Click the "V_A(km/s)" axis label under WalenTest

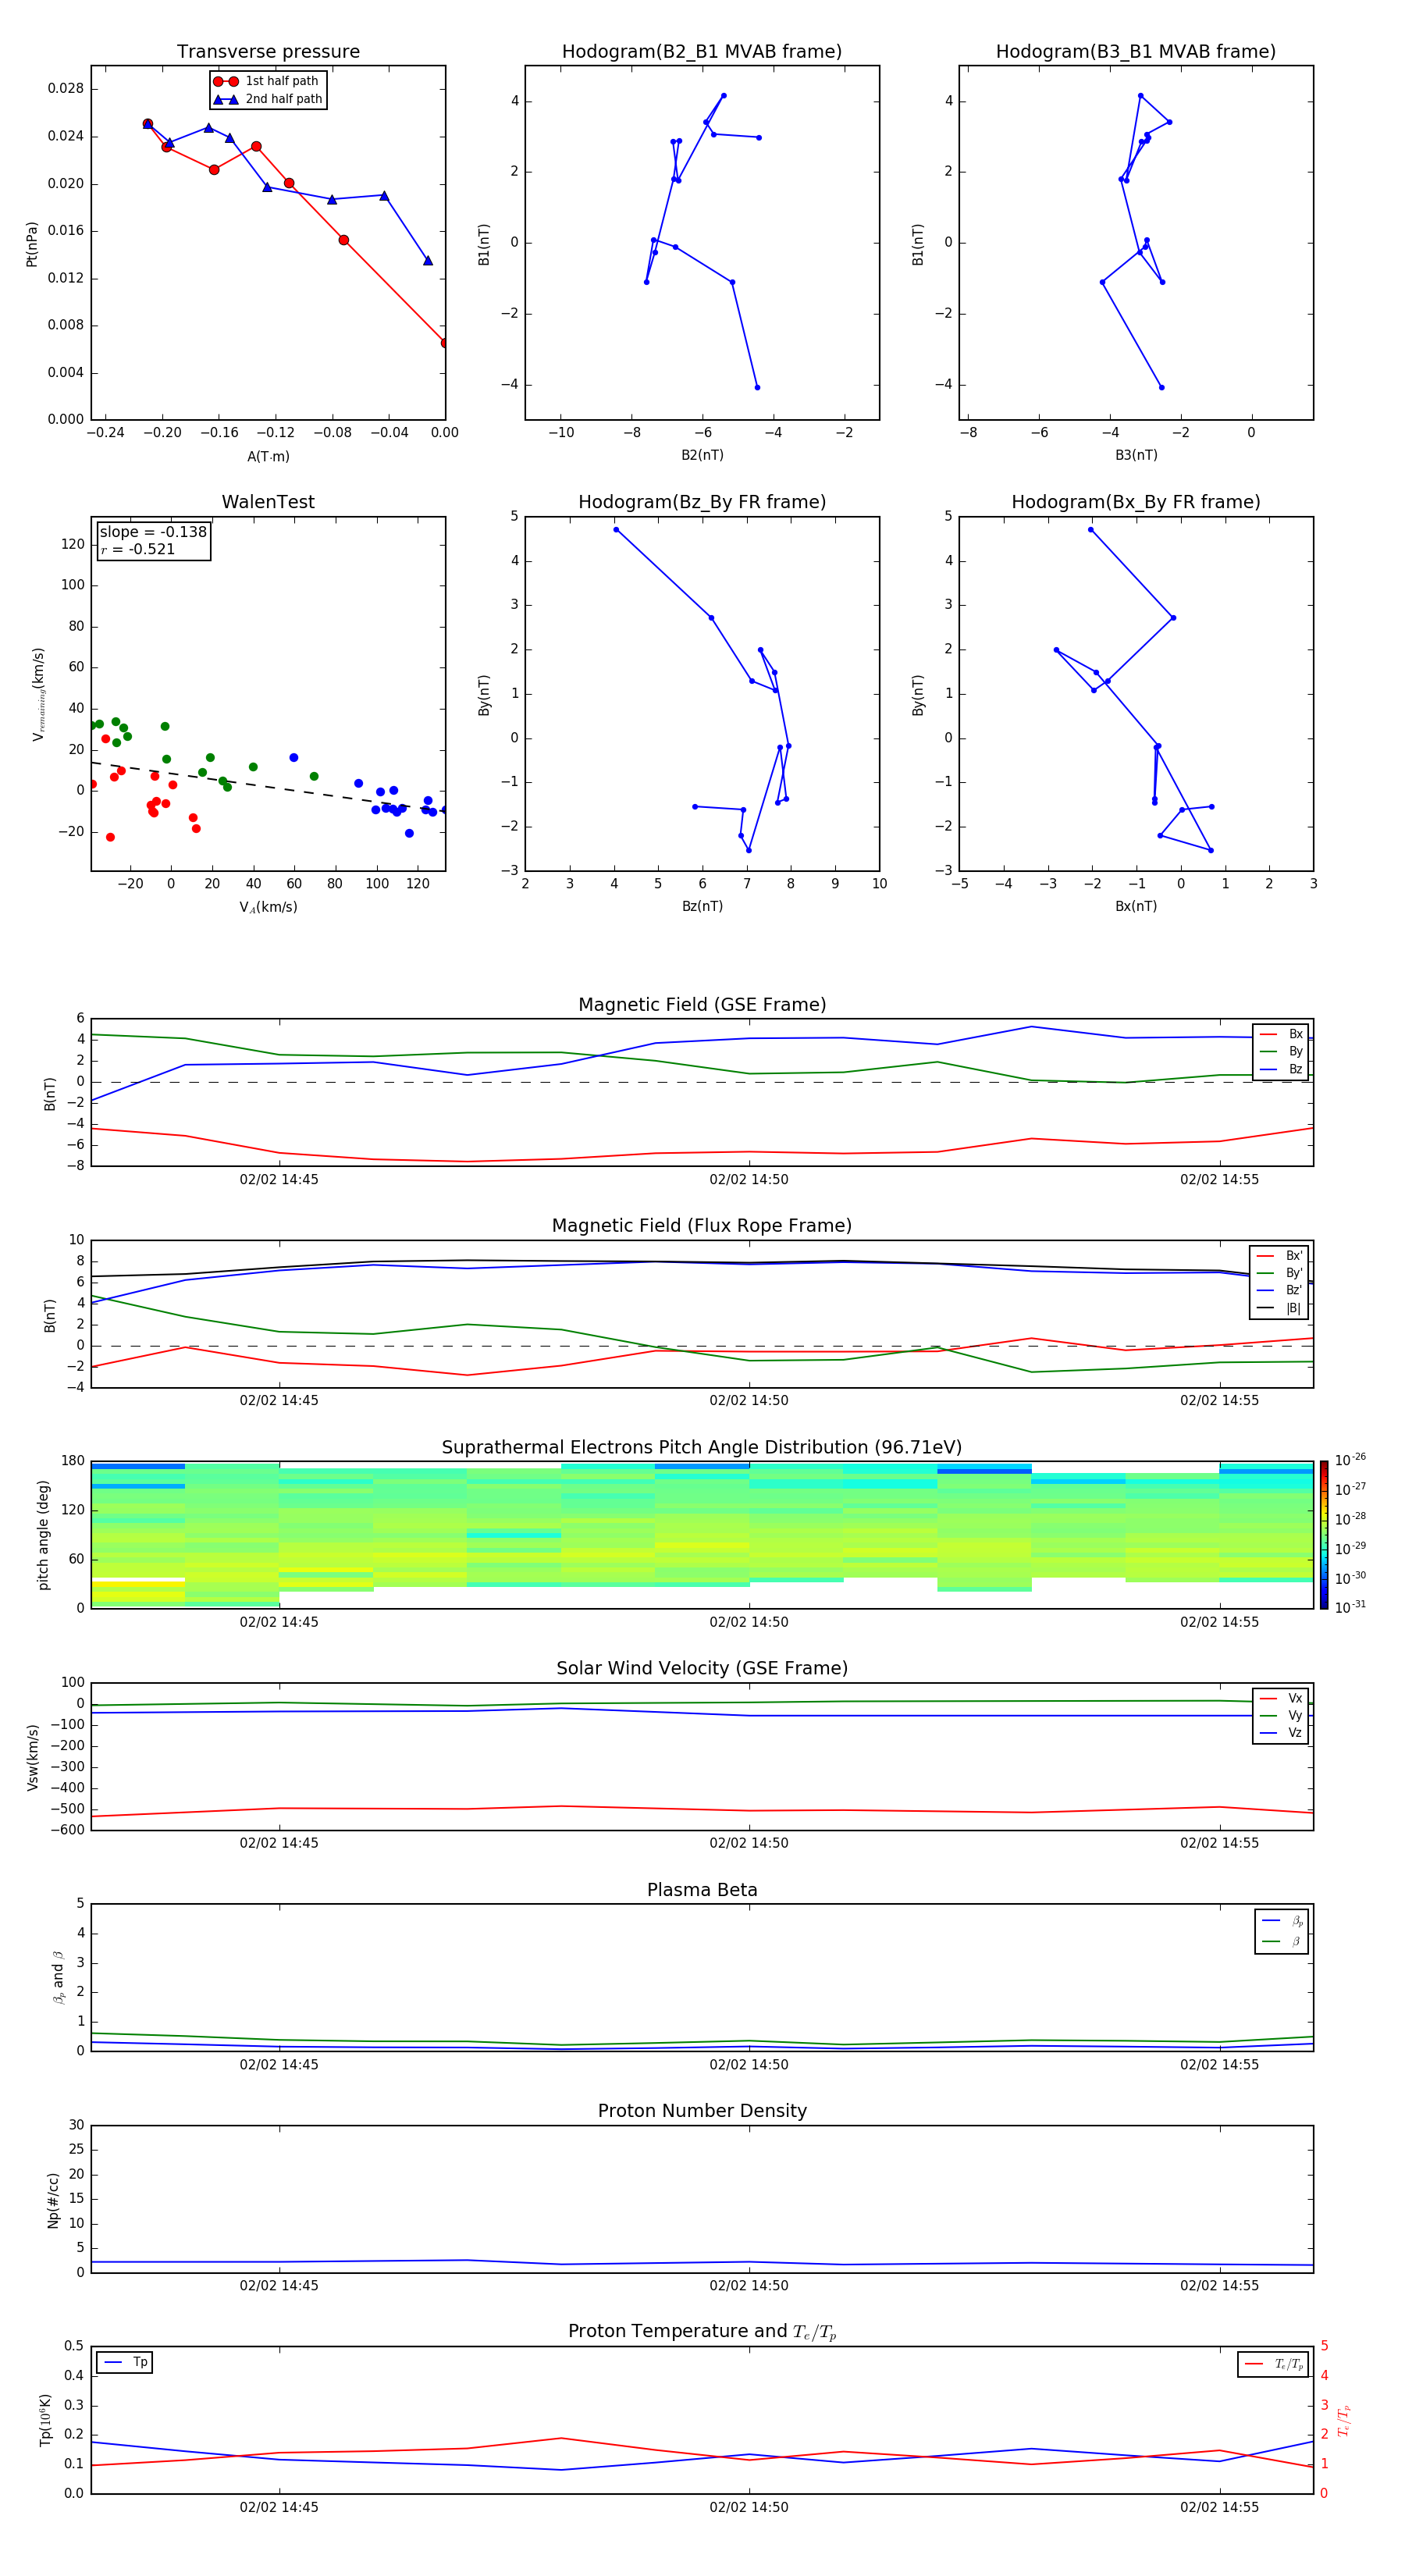point(268,907)
